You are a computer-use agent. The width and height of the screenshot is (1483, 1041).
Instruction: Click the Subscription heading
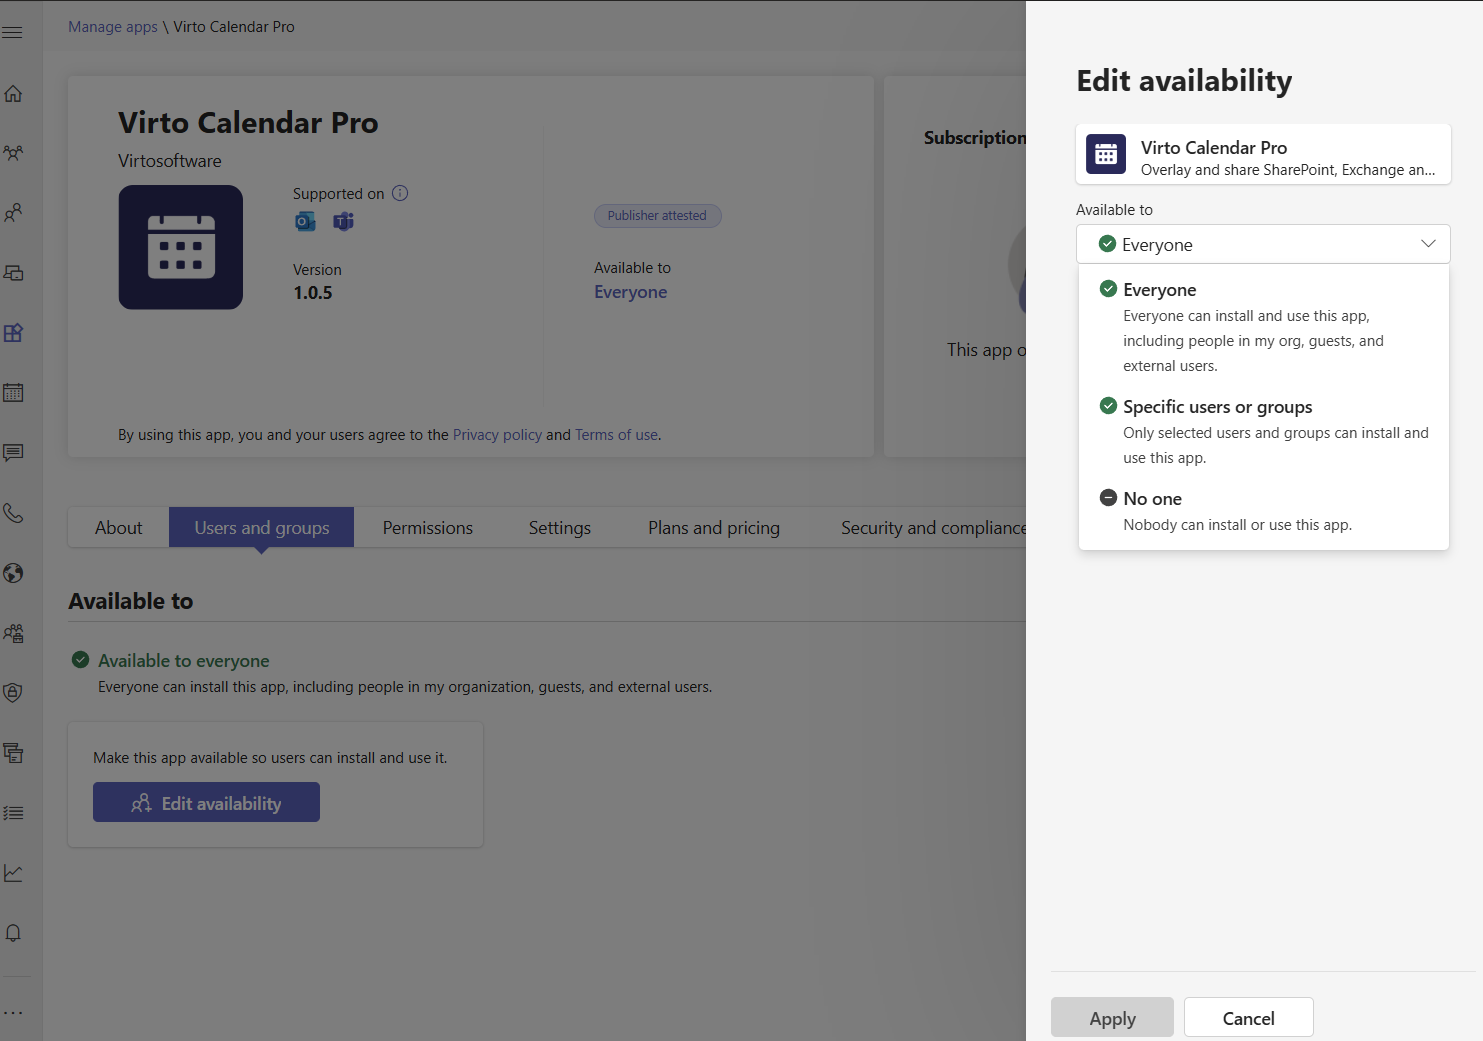coord(975,138)
